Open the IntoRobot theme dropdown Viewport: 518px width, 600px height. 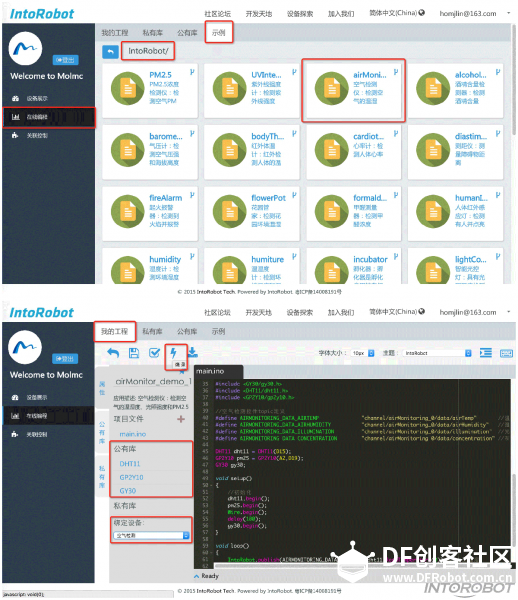click(x=438, y=353)
